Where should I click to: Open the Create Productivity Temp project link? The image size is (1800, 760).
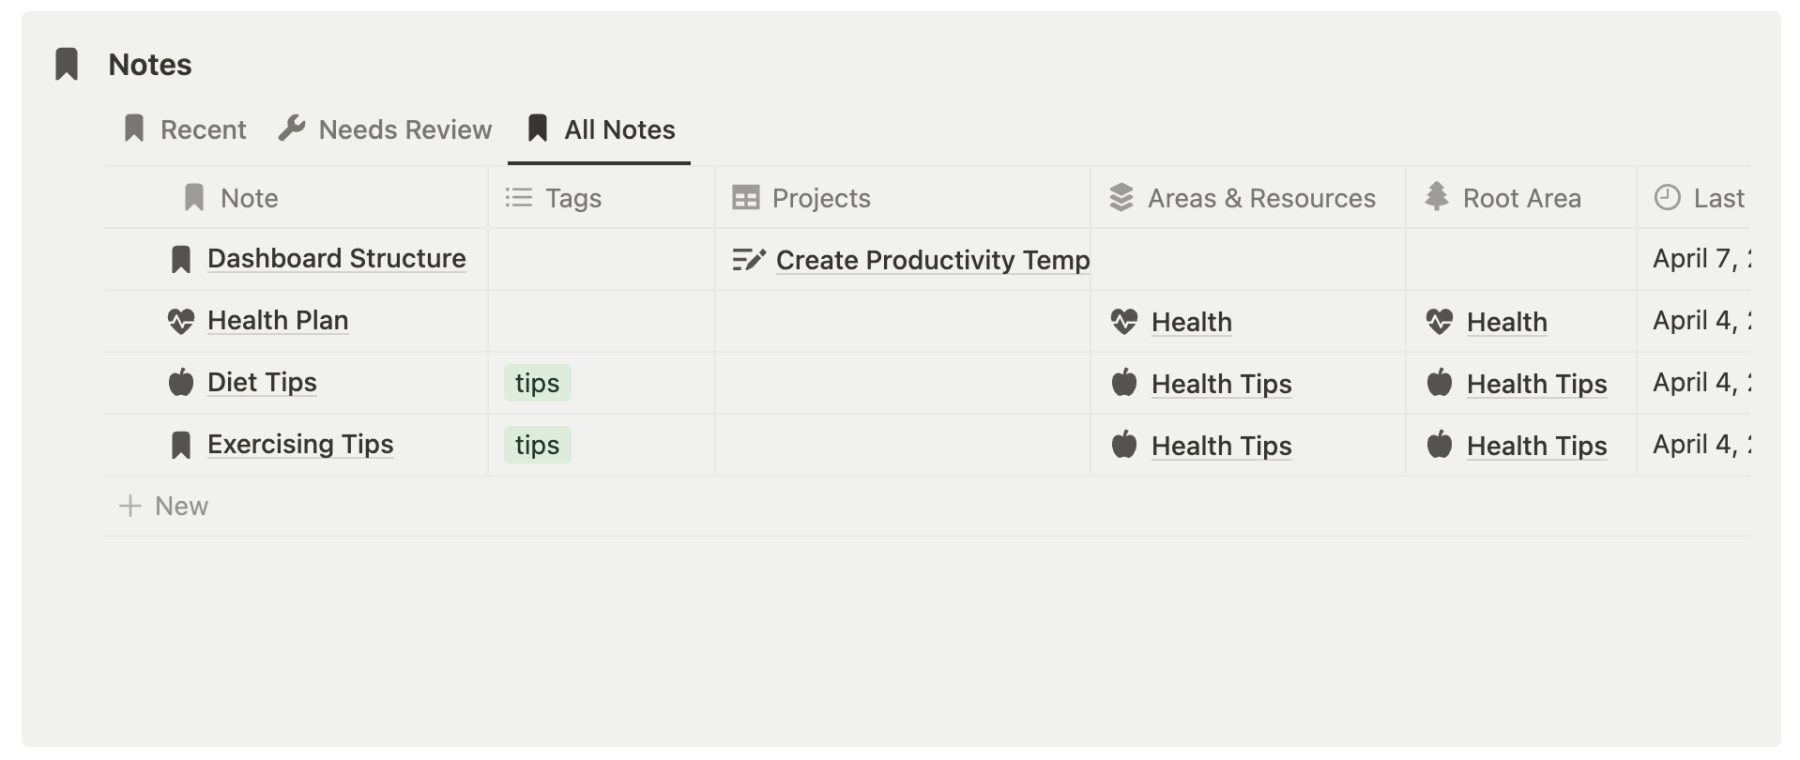932,260
